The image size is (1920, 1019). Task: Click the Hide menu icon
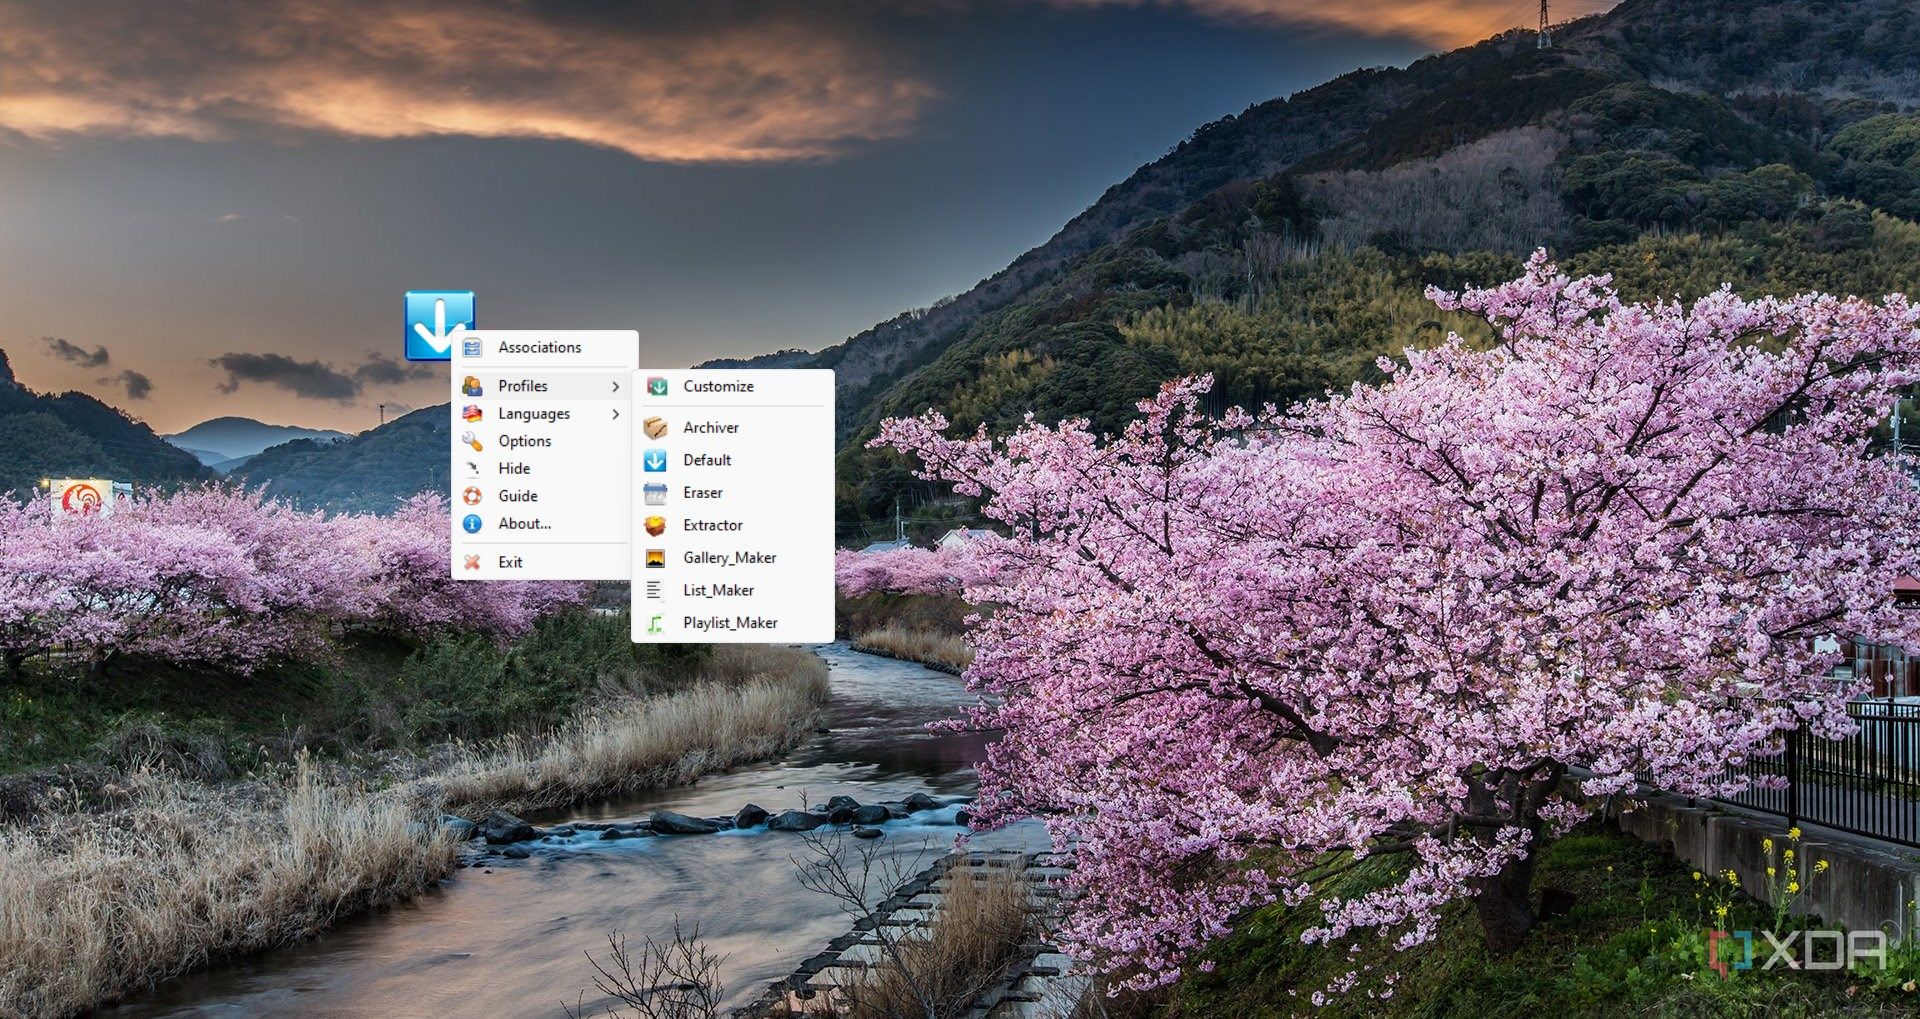tap(472, 468)
